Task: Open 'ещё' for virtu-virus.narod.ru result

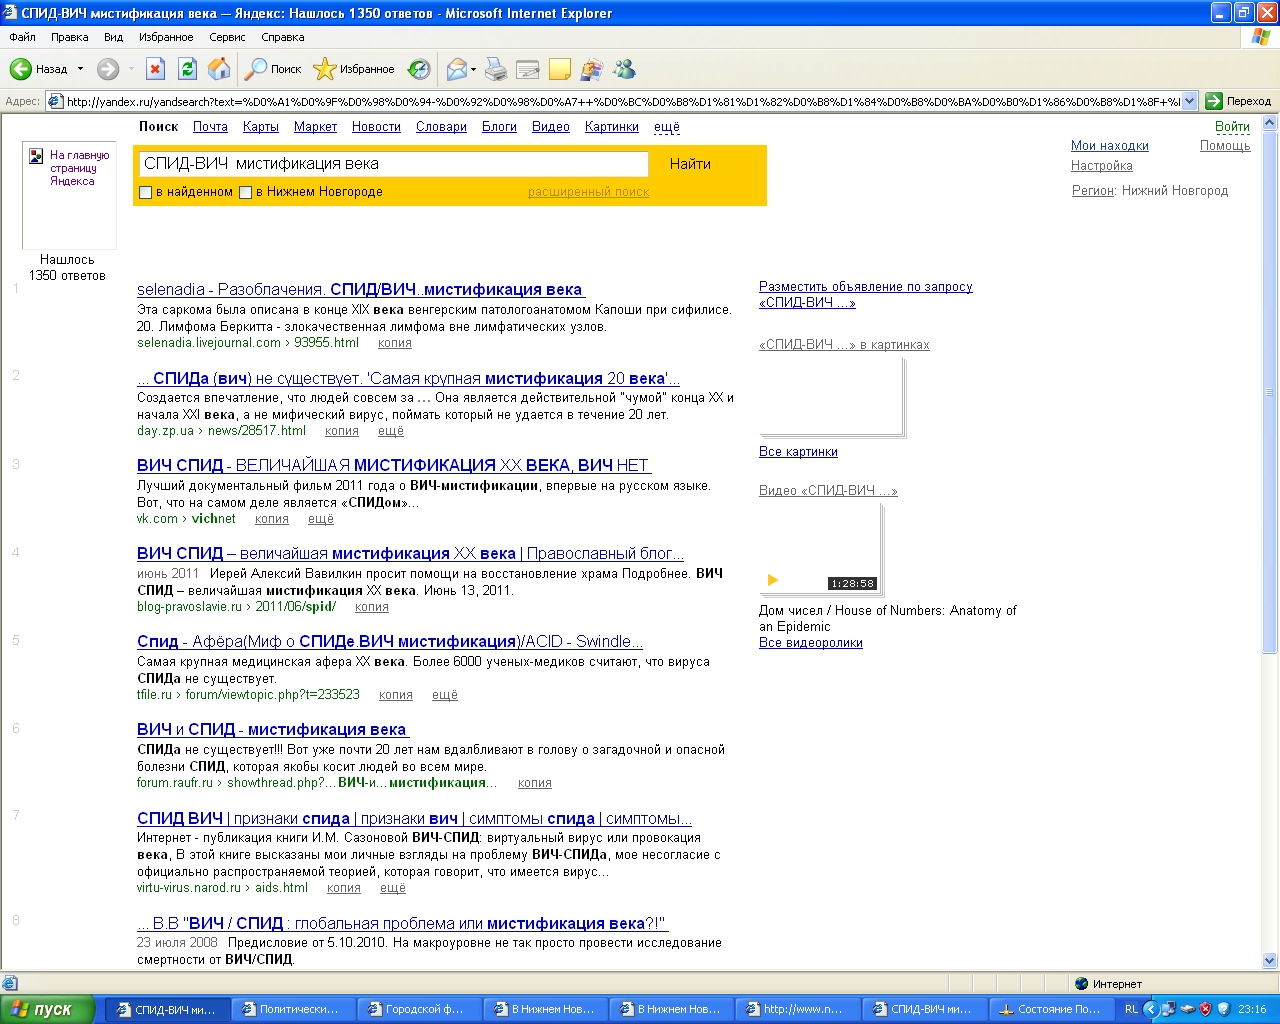Action: (x=393, y=888)
